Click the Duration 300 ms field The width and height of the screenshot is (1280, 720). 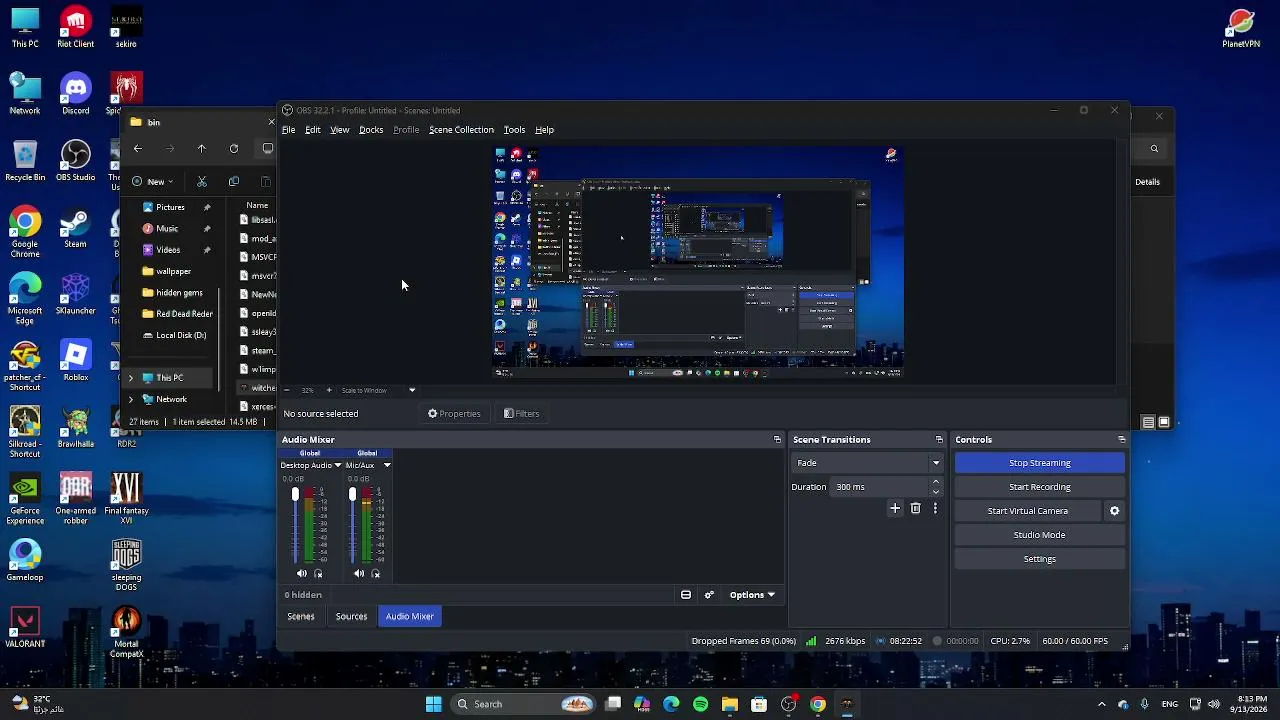[882, 487]
